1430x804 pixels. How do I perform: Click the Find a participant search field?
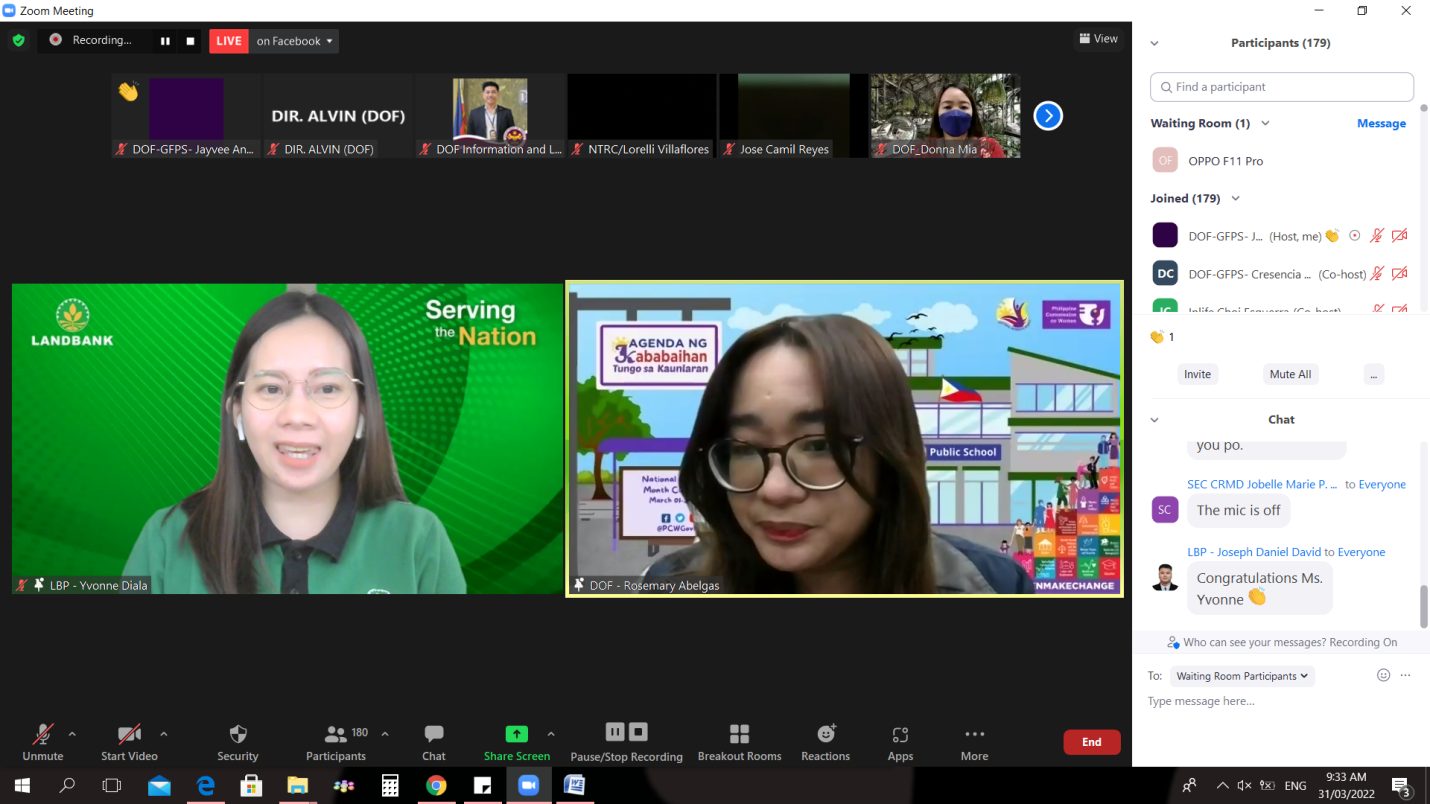pyautogui.click(x=1282, y=87)
